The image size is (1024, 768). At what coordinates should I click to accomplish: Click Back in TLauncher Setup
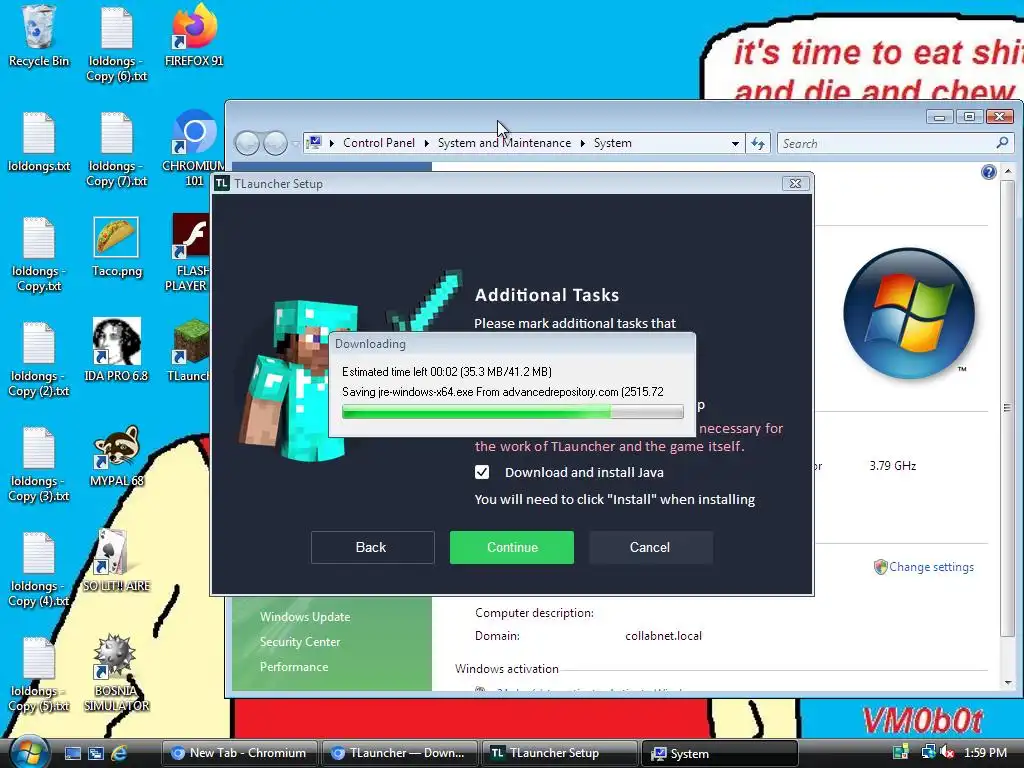click(x=372, y=547)
